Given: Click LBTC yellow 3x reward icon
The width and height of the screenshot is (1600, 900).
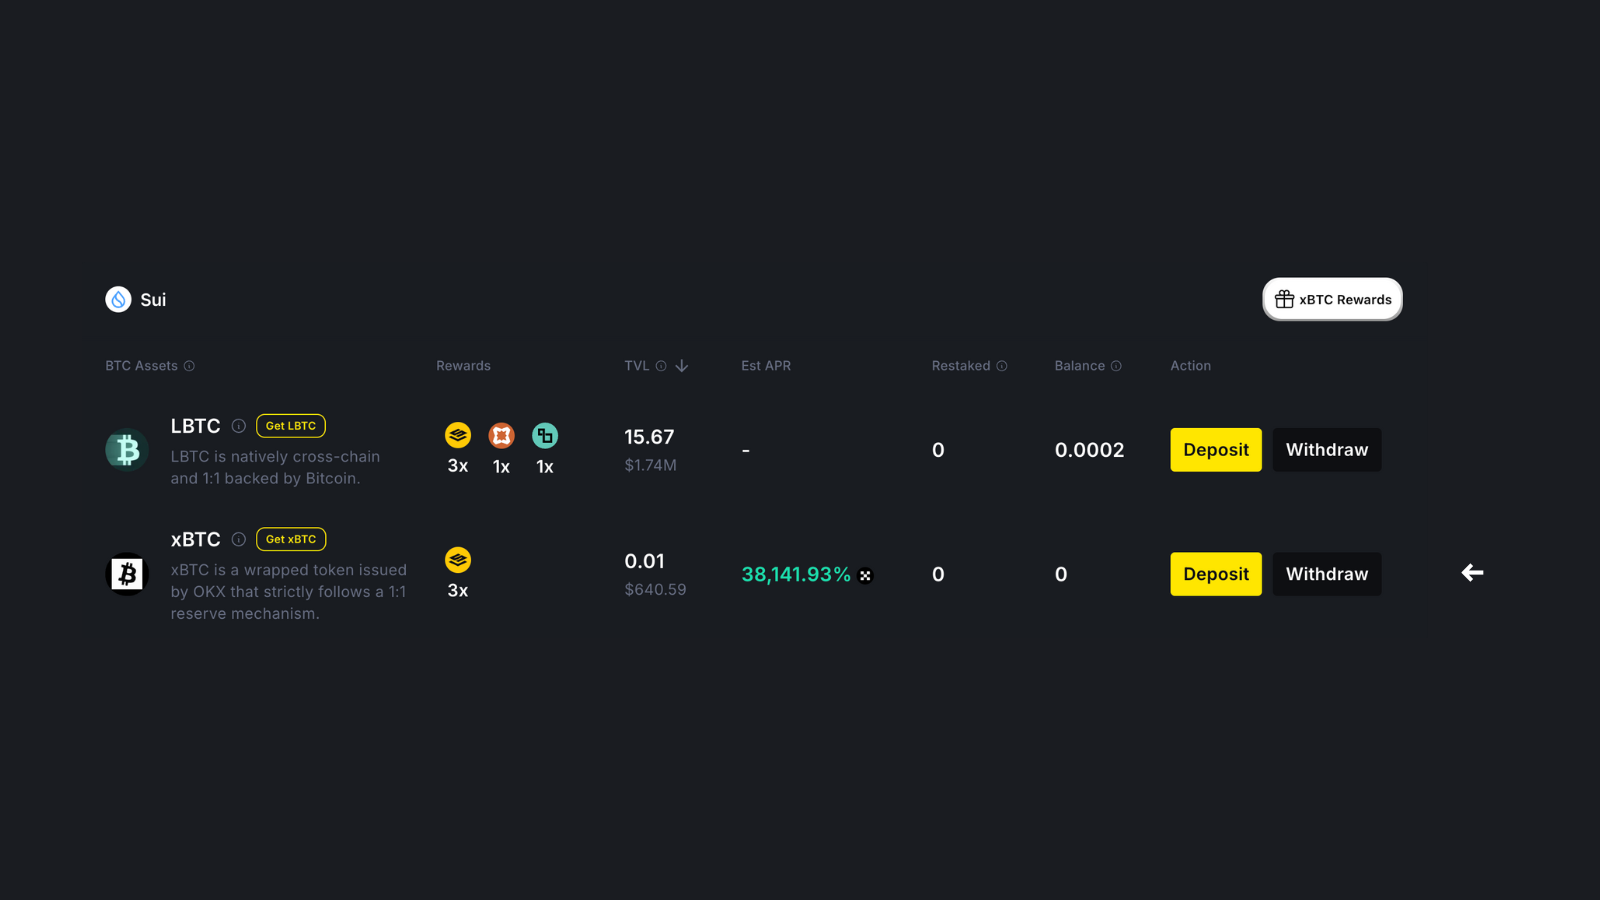Looking at the screenshot, I should pyautogui.click(x=458, y=435).
